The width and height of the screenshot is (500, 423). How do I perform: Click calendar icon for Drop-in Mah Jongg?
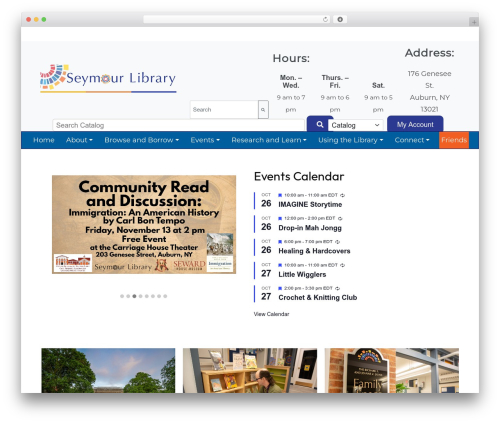(280, 218)
